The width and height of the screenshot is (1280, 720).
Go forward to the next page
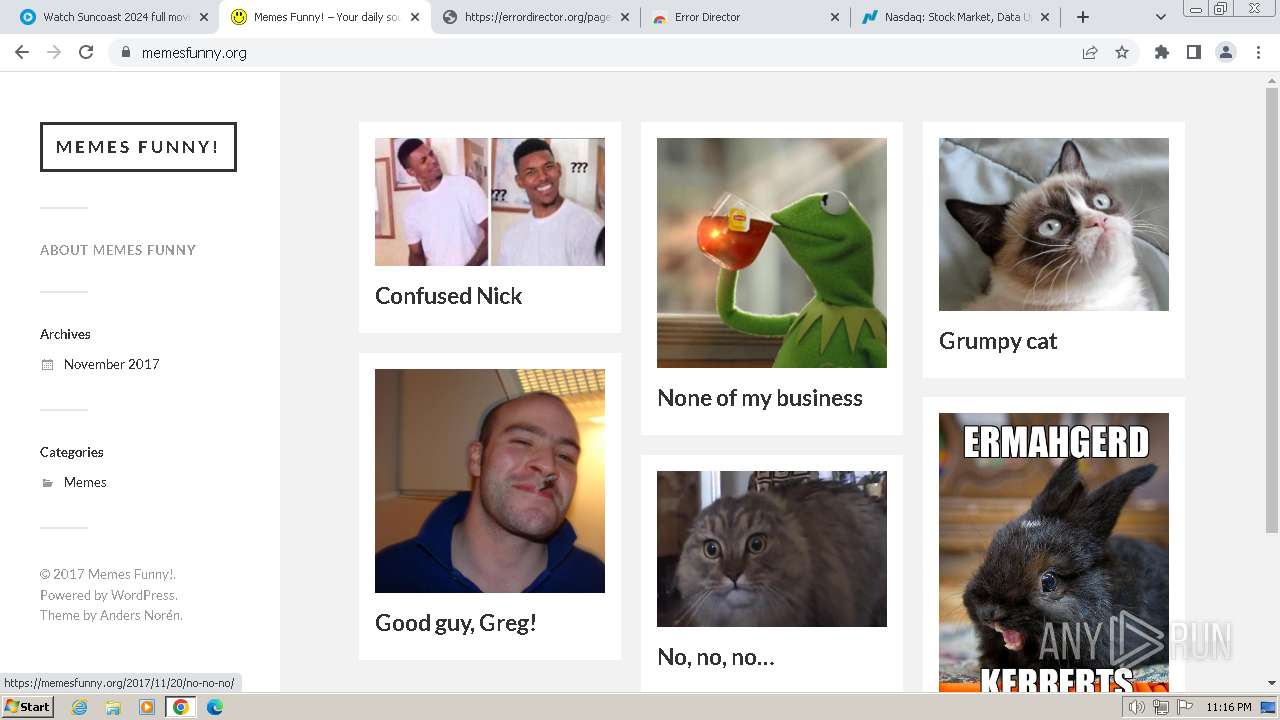click(x=54, y=52)
